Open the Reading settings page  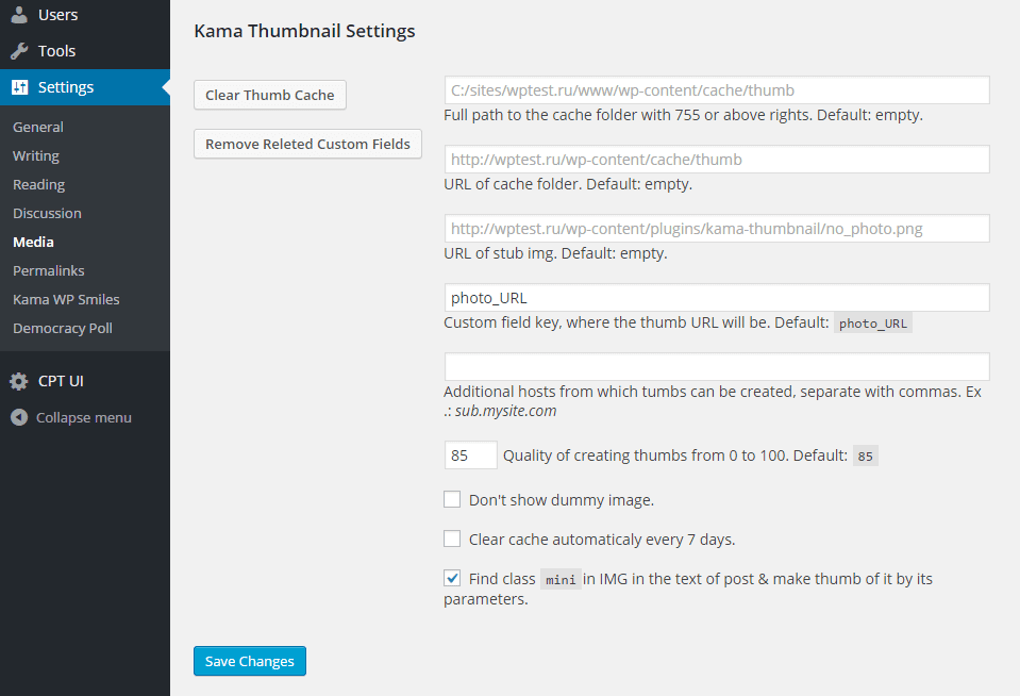(x=38, y=184)
